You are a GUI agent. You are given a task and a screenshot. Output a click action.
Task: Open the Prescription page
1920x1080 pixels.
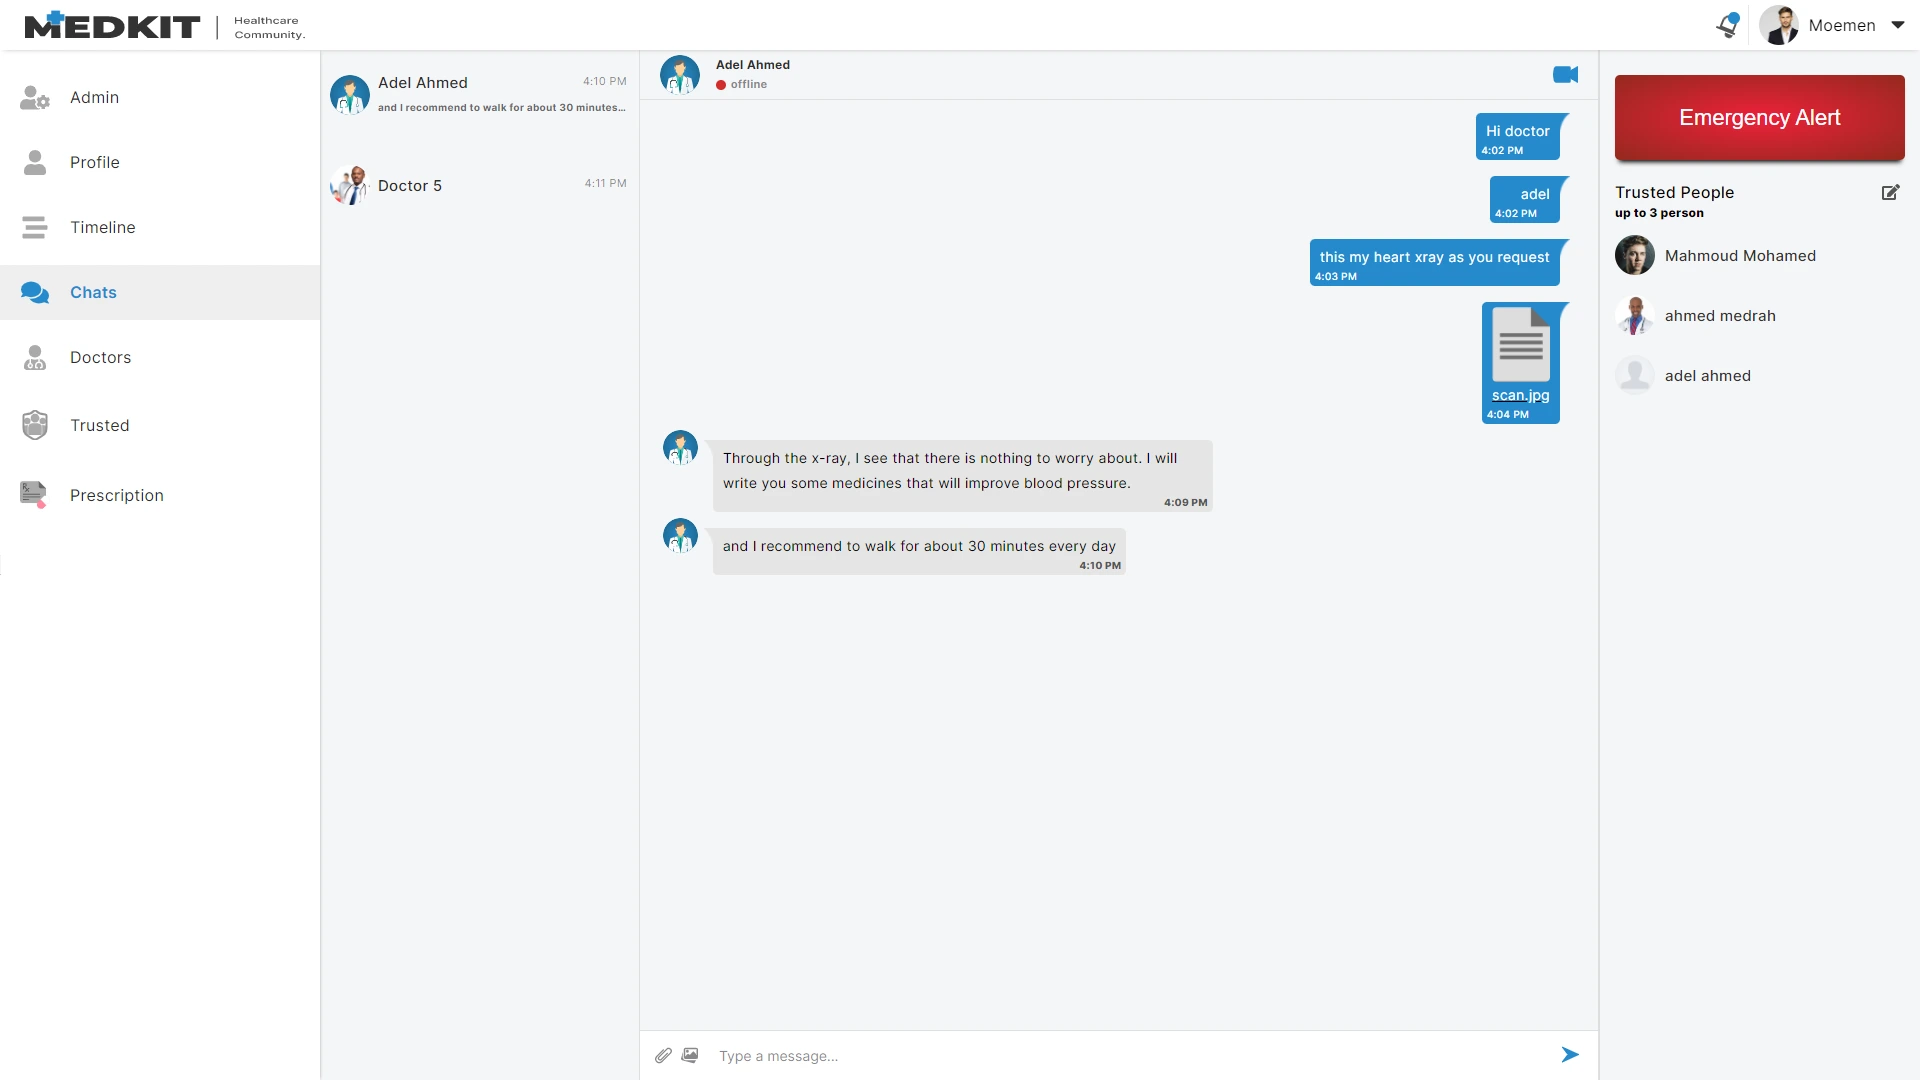116,495
